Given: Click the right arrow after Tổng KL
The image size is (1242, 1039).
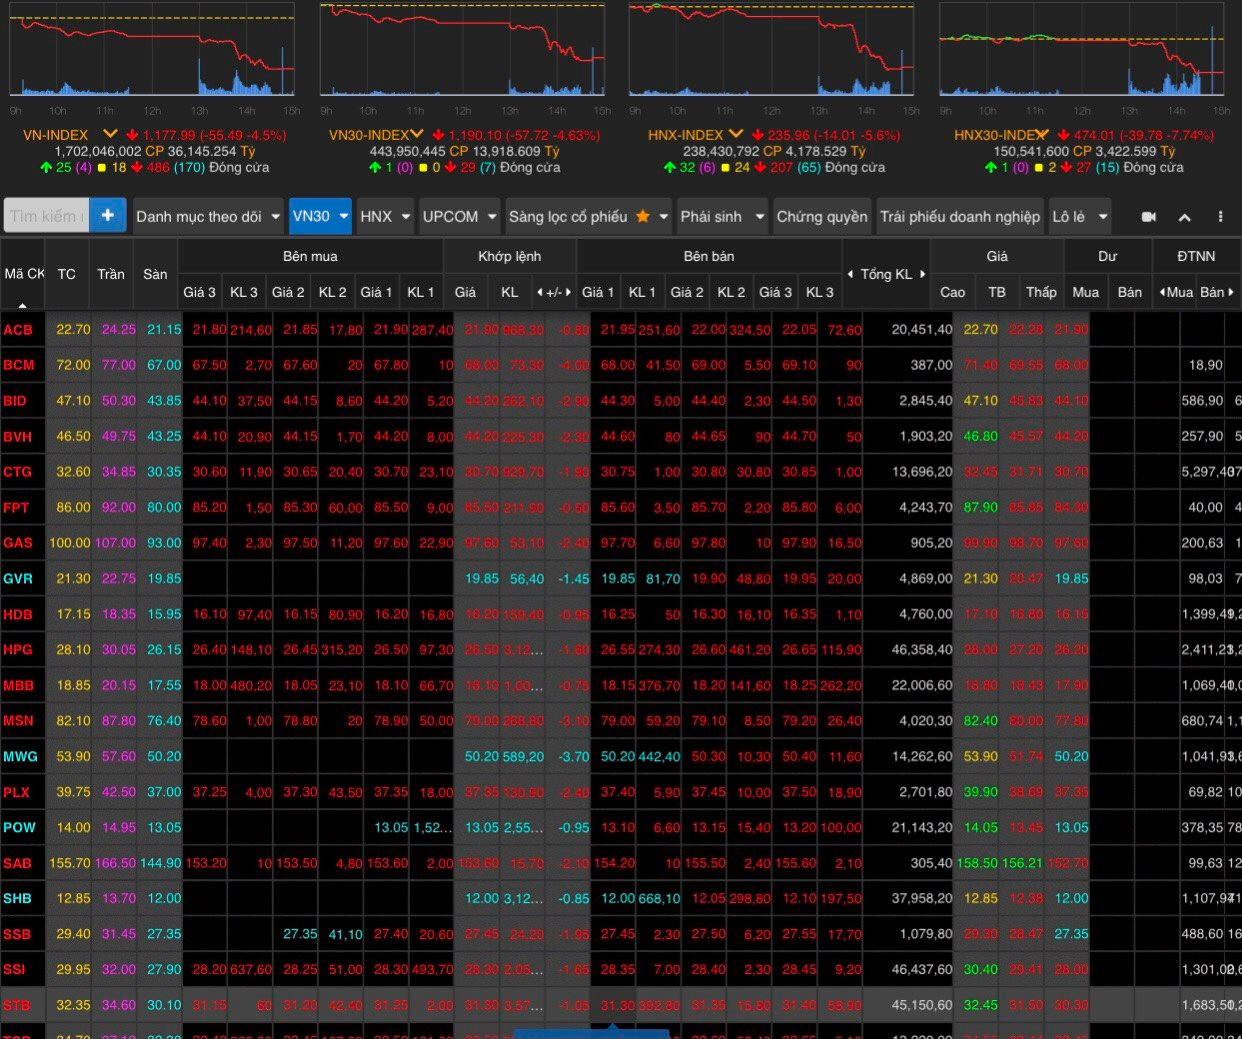Looking at the screenshot, I should point(922,274).
